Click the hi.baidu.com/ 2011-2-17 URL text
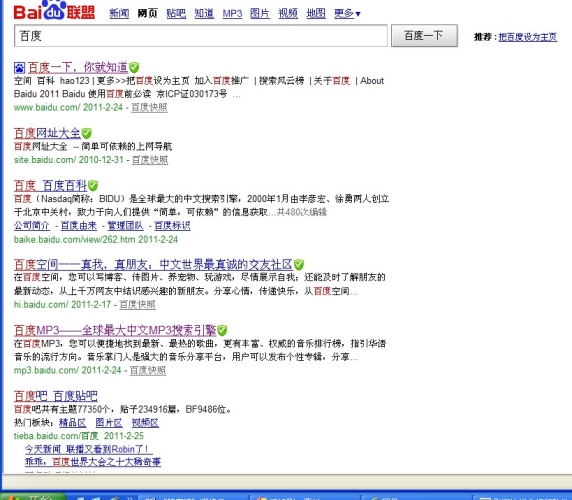Image resolution: width=572 pixels, height=500 pixels. (x=62, y=305)
